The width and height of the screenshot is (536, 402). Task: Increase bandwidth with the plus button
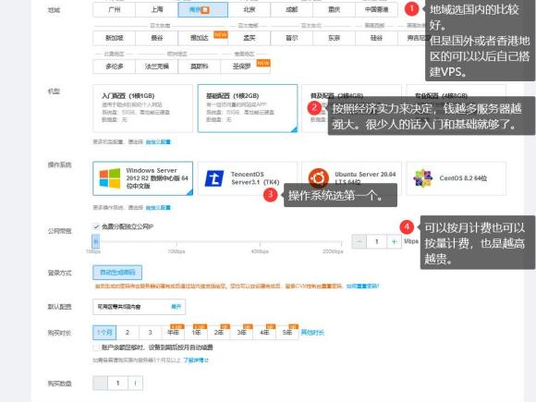394,242
